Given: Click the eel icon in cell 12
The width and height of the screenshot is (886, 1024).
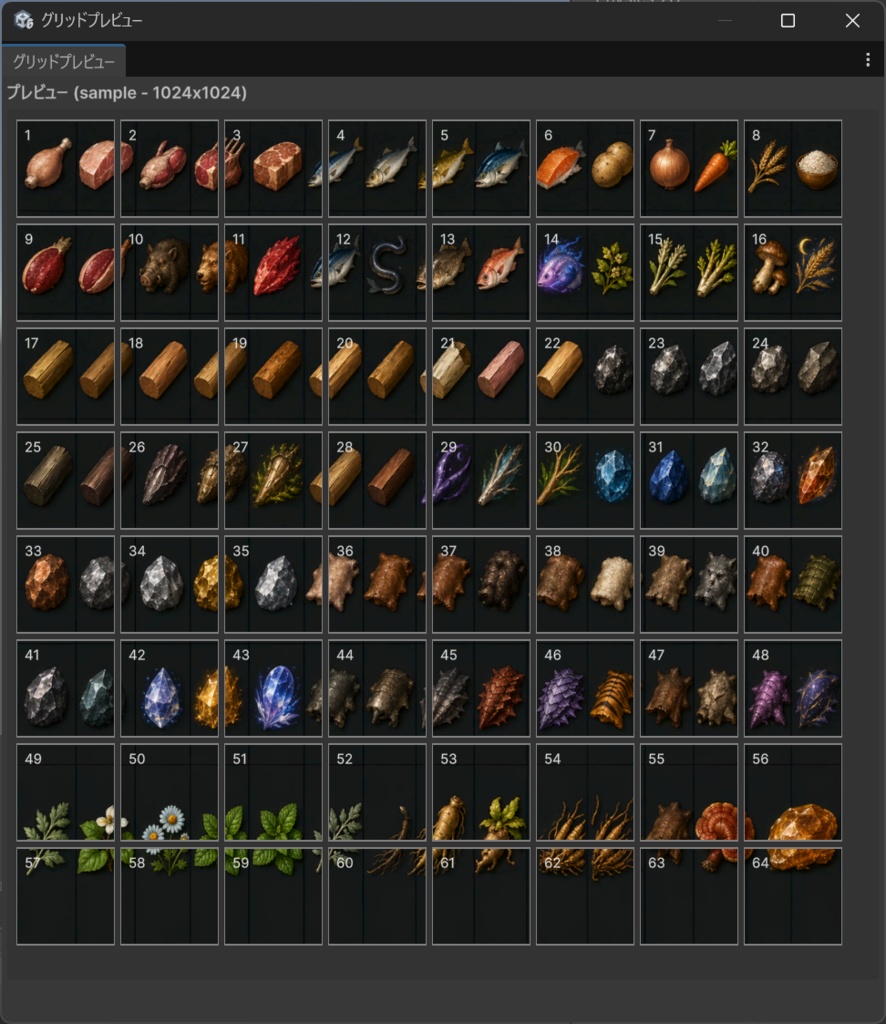Looking at the screenshot, I should [387, 266].
